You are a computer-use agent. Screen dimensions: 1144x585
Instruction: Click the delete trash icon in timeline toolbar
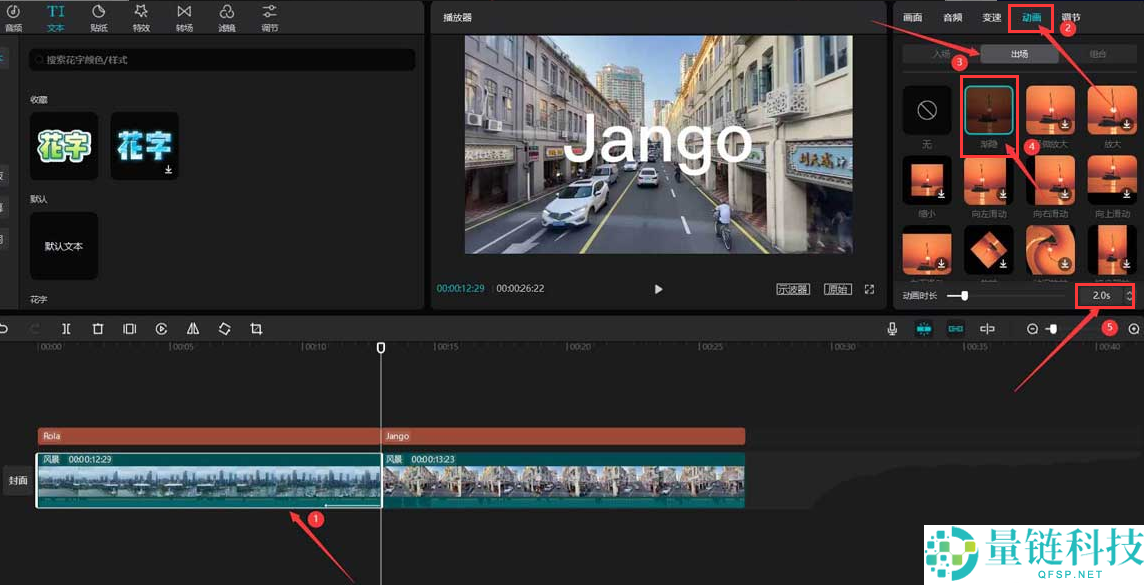tap(98, 329)
